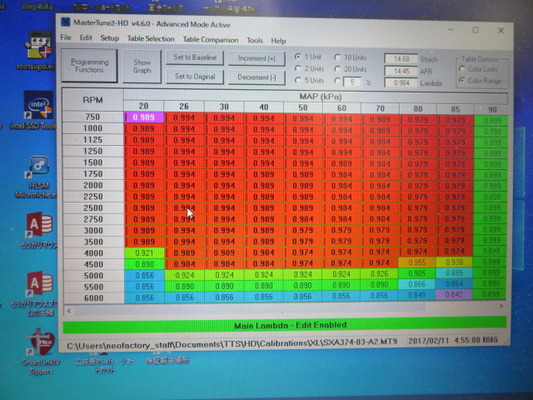Click the 750 RPM row header
This screenshot has height=400, width=533.
pyautogui.click(x=93, y=117)
